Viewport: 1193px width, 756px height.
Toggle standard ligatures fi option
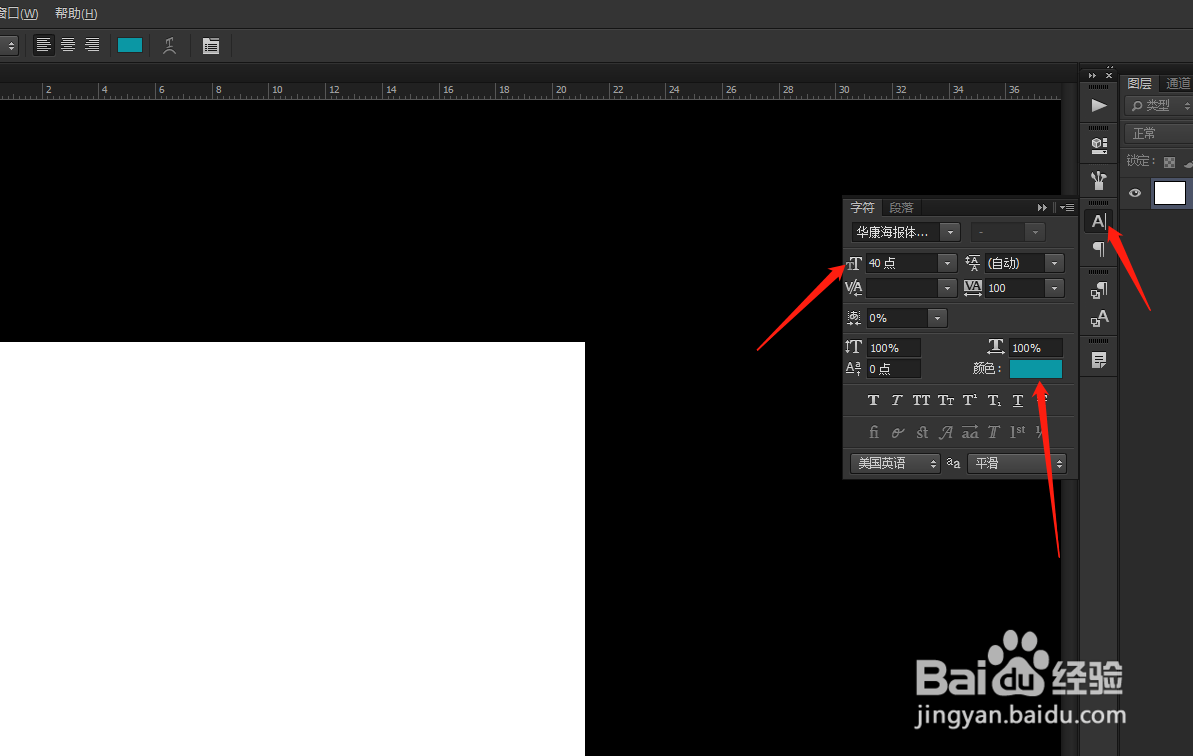point(873,432)
